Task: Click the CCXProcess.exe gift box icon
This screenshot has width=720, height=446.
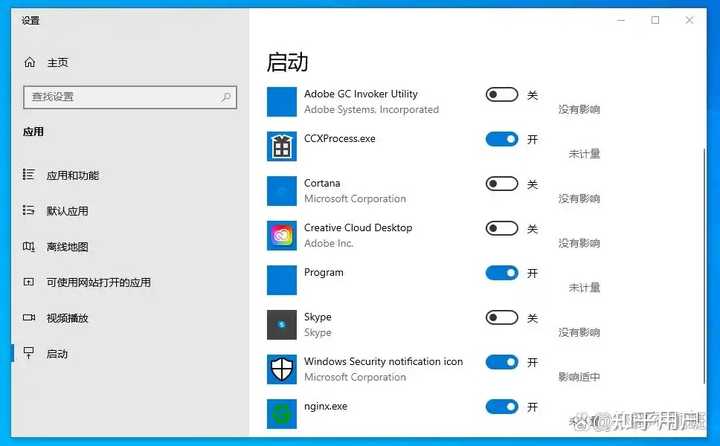Action: [x=281, y=147]
